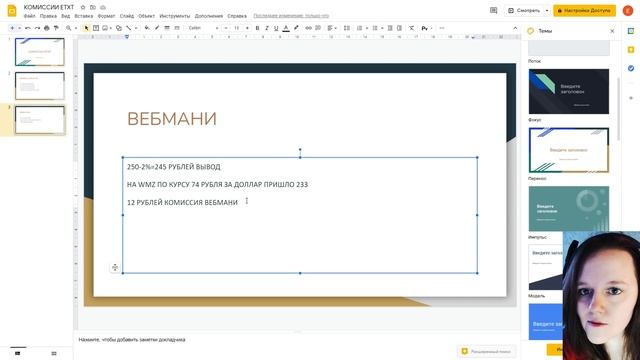Viewport: 640px width, 360px height.
Task: Open the Text color picker
Action: coord(286,28)
